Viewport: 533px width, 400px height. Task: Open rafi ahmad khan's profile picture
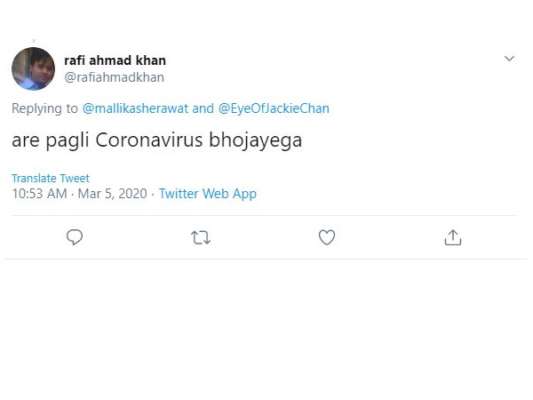[x=33, y=69]
